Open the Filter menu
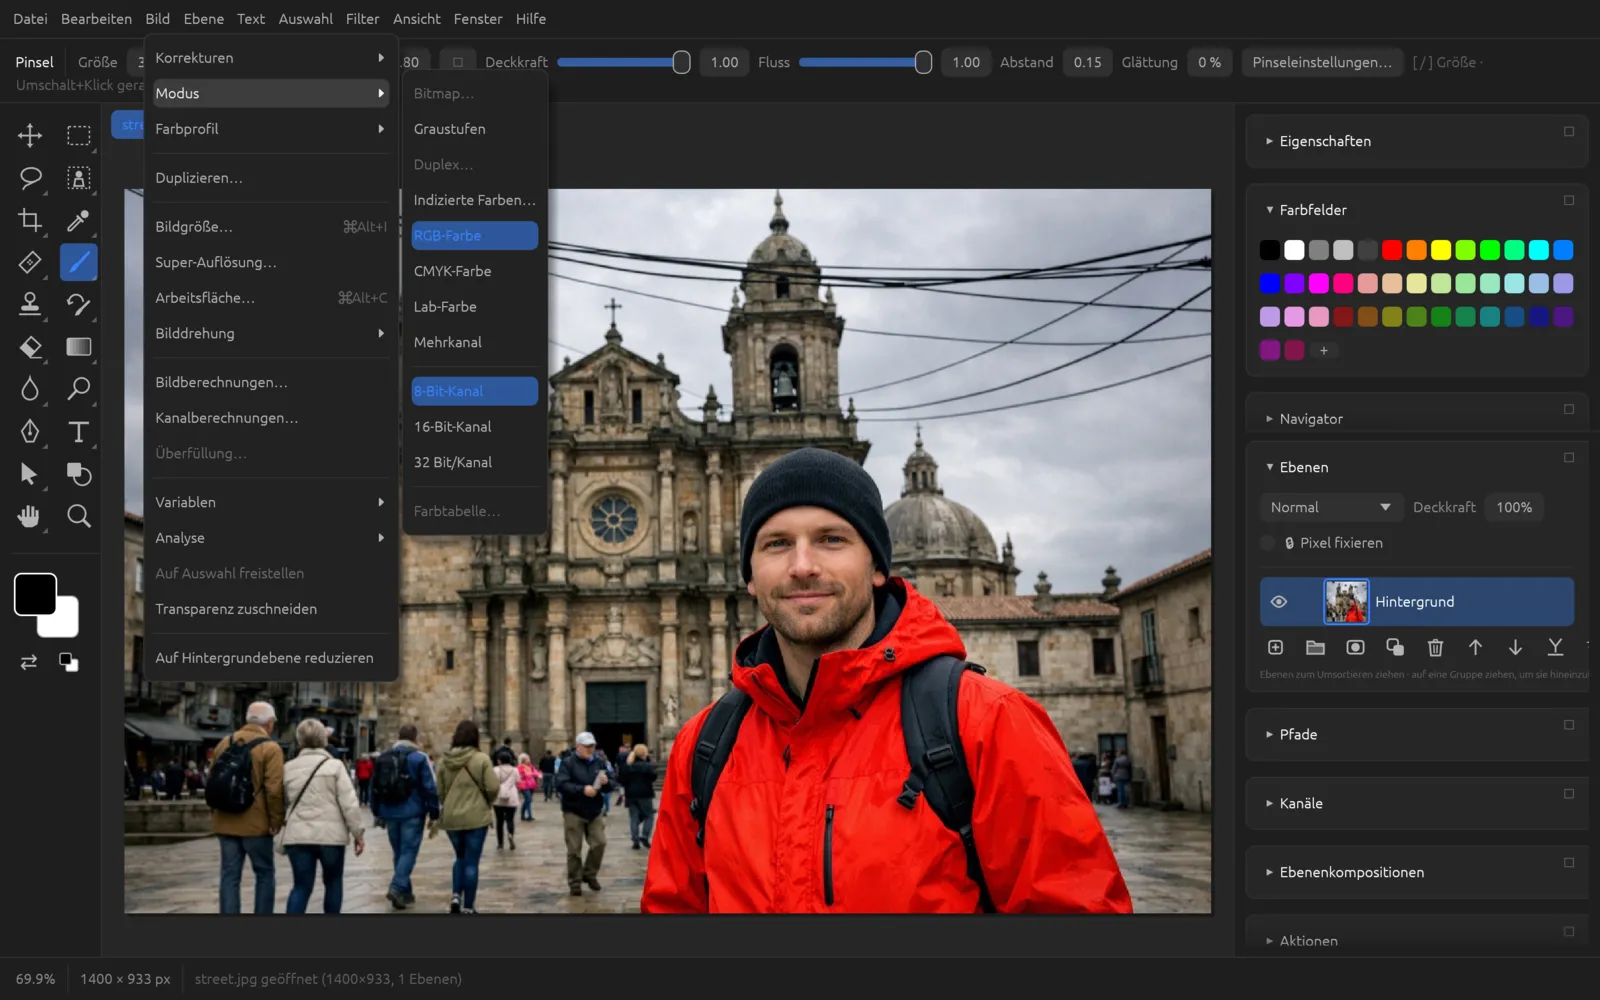 point(362,18)
